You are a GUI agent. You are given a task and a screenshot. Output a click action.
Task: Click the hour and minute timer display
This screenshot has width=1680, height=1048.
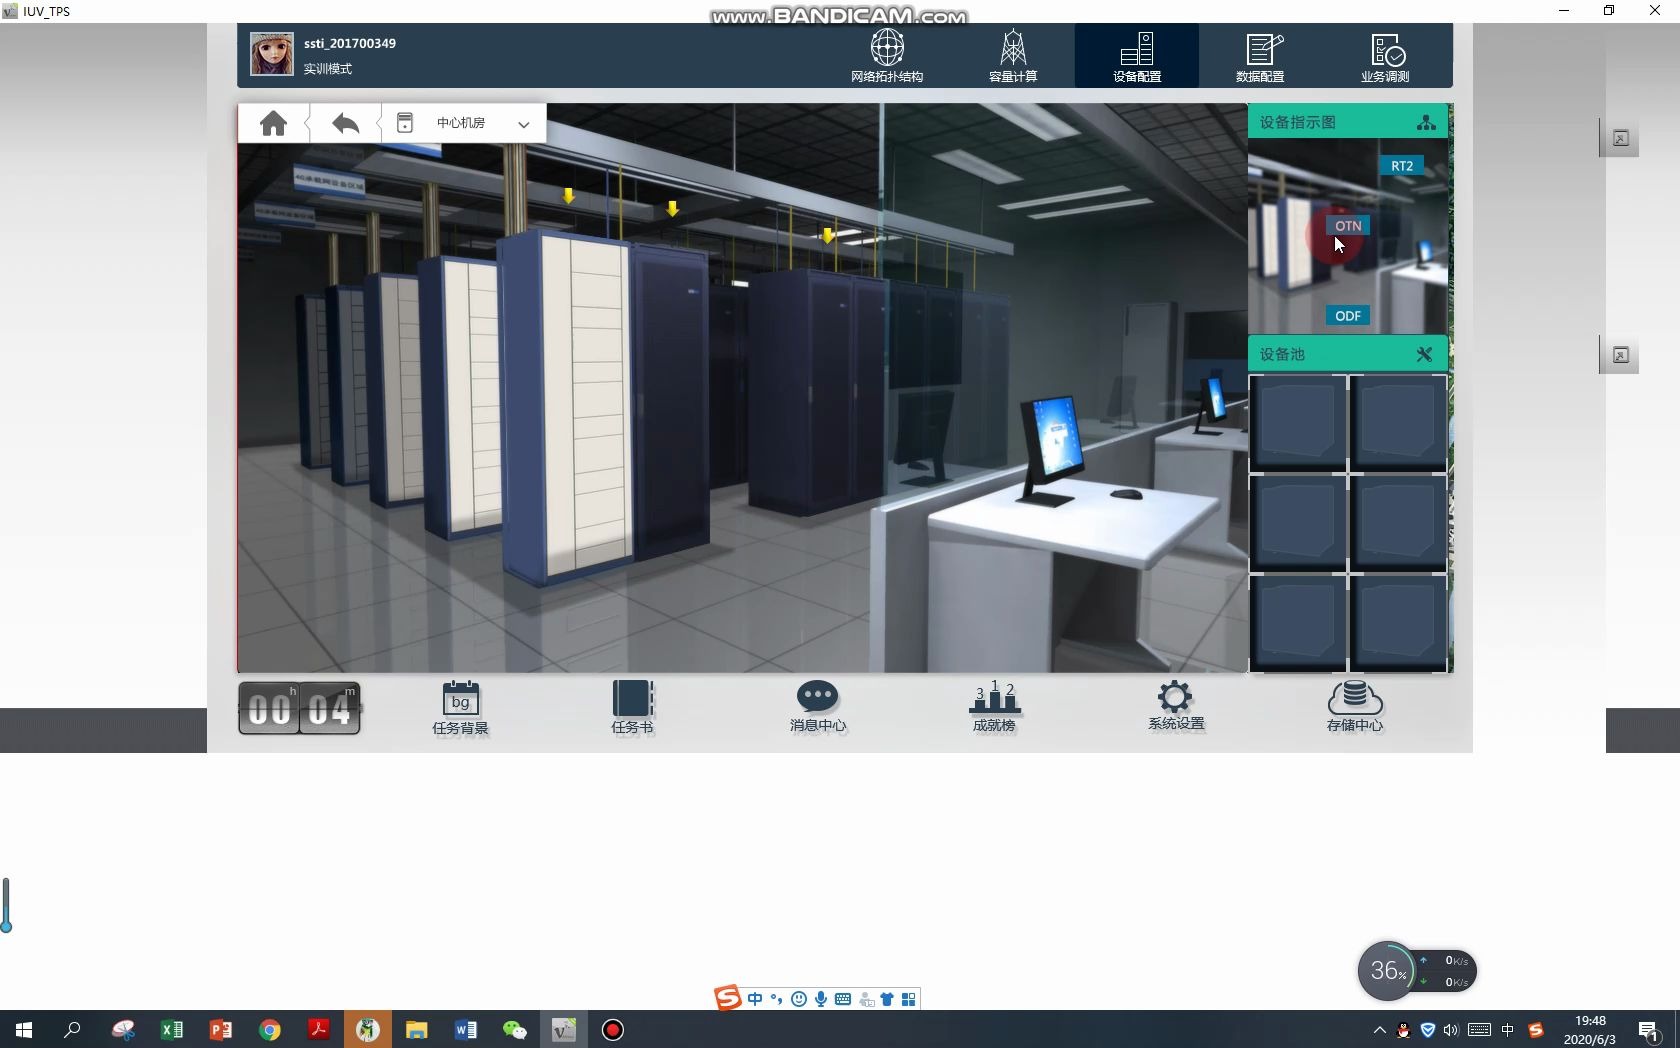(x=299, y=709)
